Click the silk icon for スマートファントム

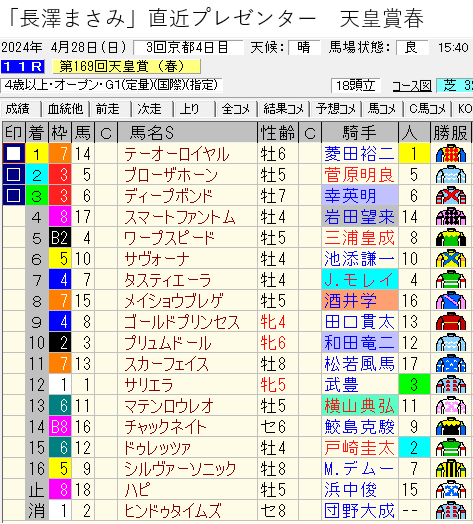(x=451, y=217)
